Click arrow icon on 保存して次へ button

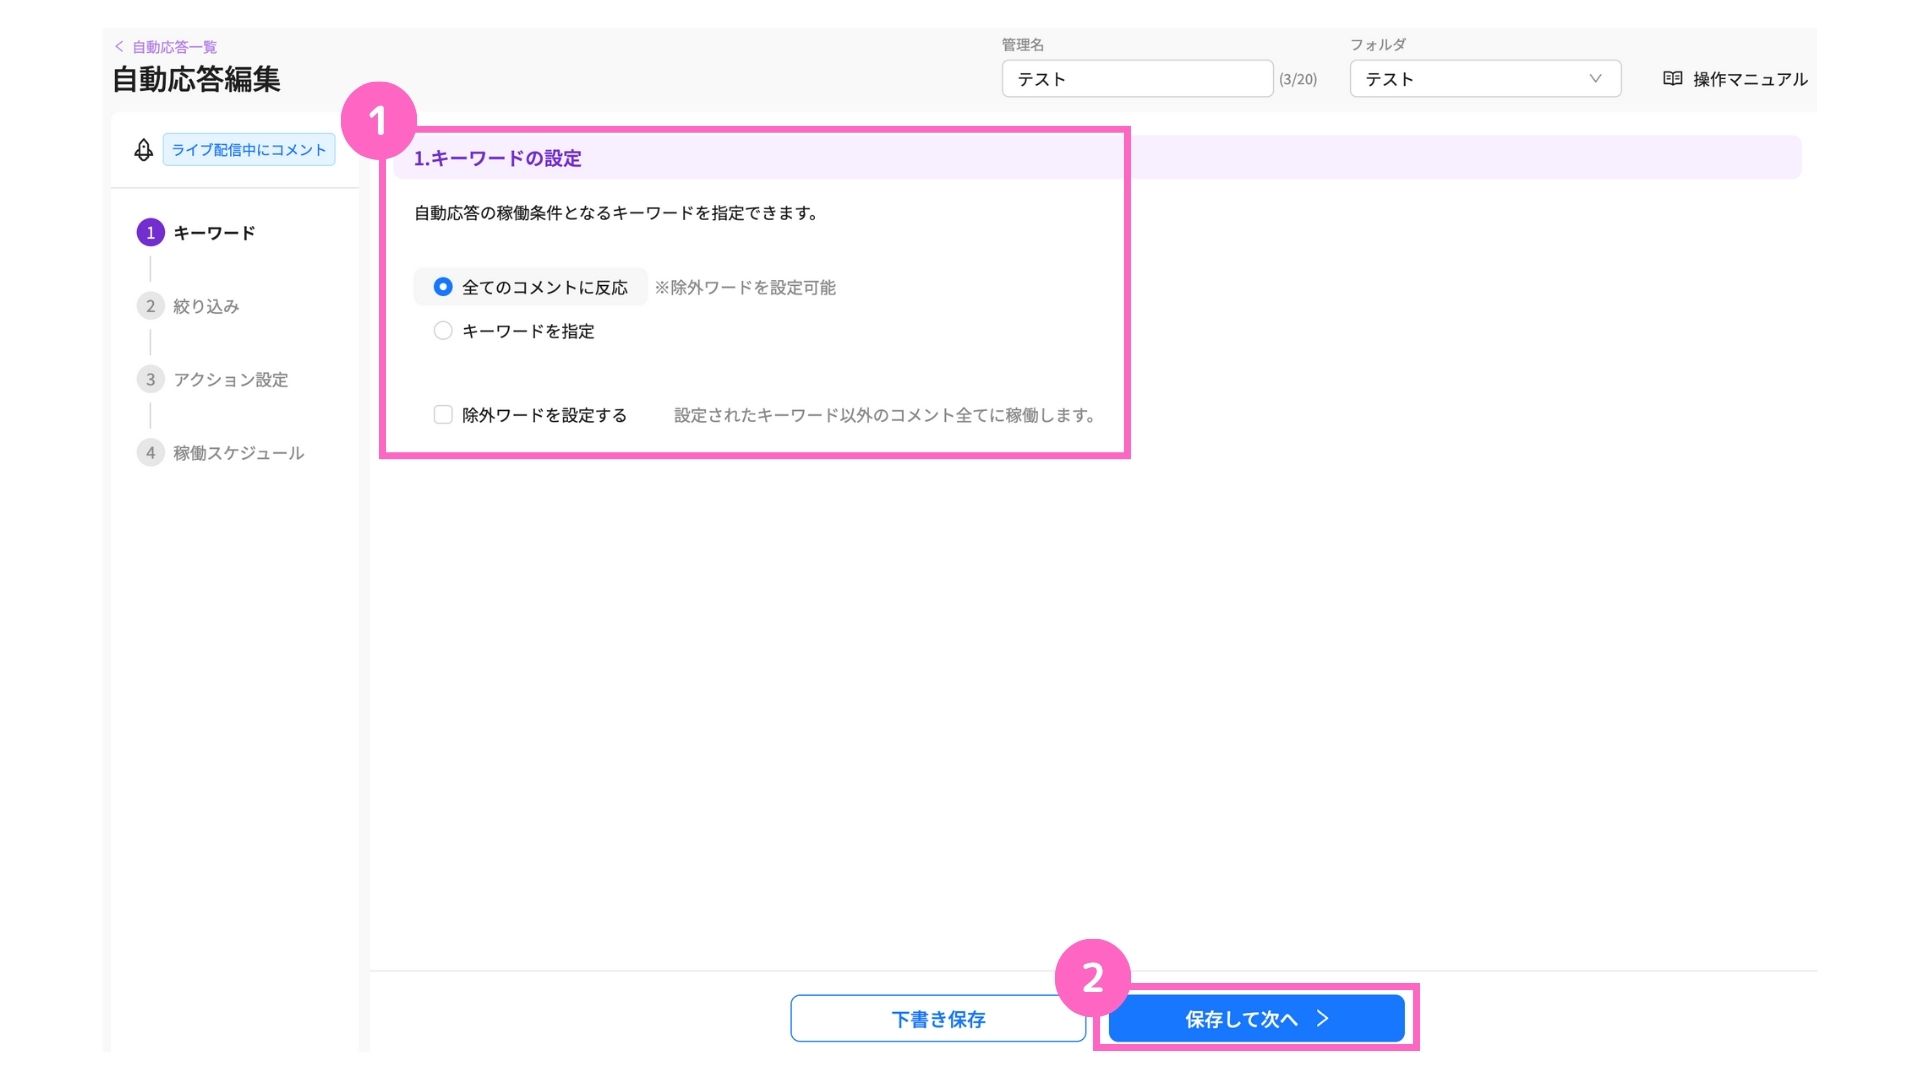[1323, 1019]
